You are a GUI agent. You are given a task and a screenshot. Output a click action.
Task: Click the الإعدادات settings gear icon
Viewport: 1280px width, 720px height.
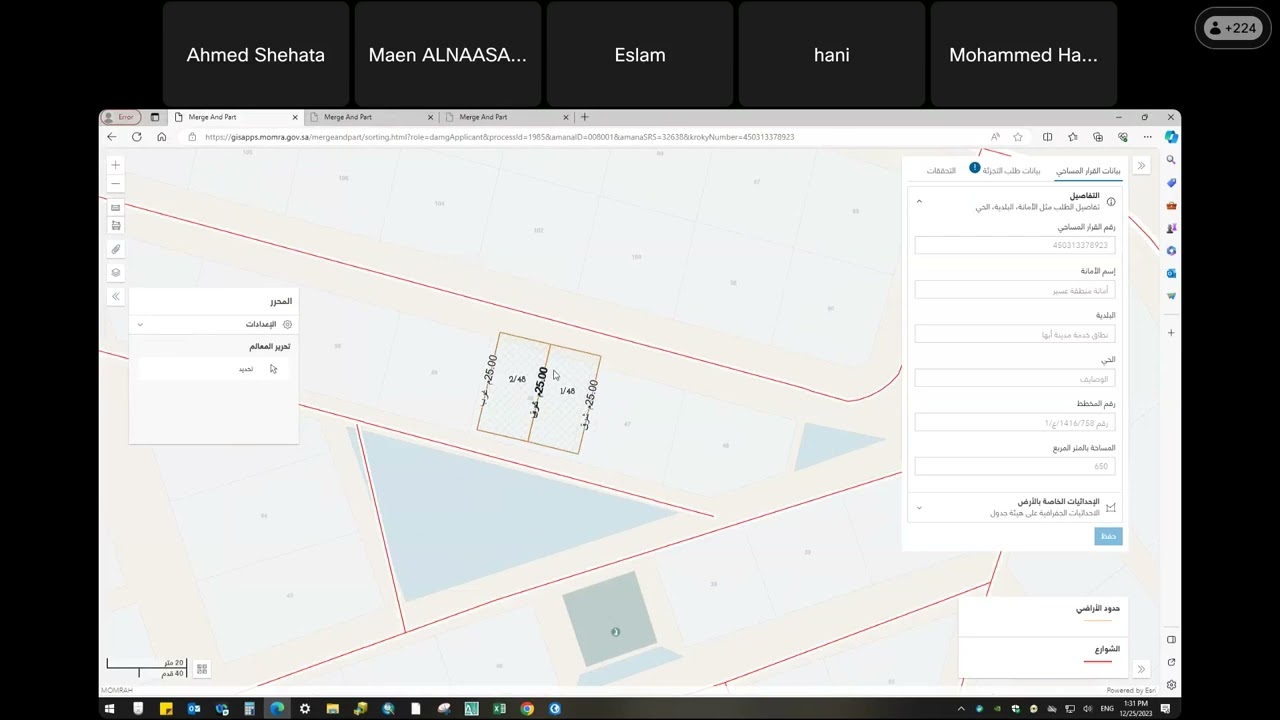(287, 325)
